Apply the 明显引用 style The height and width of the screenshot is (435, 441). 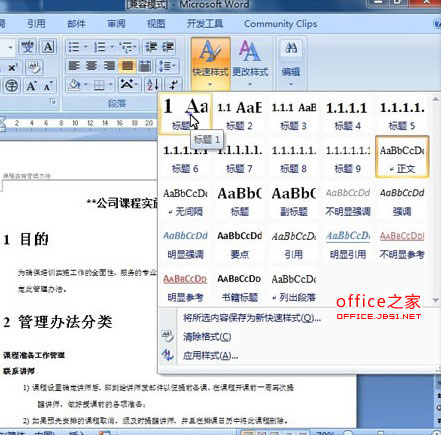347,244
